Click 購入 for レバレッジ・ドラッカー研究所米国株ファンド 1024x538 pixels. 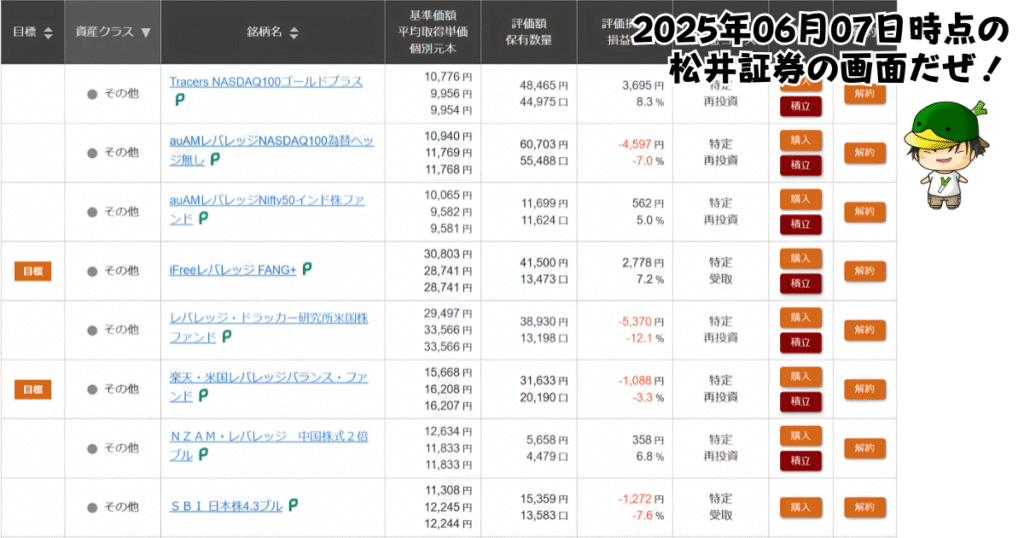click(x=801, y=317)
